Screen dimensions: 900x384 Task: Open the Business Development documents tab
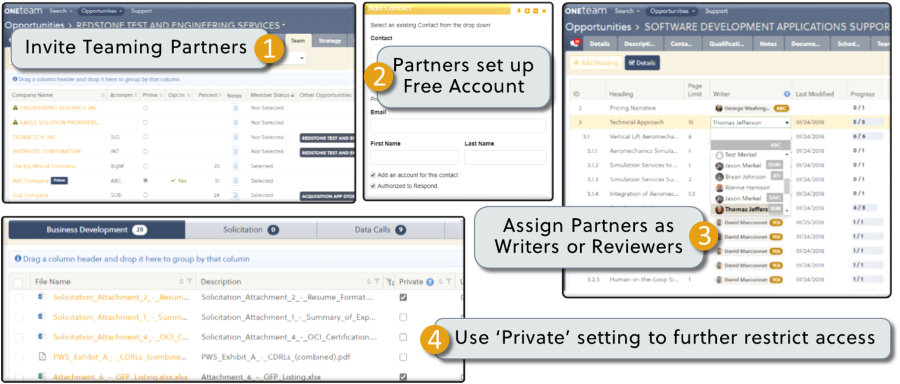pyautogui.click(x=96, y=230)
